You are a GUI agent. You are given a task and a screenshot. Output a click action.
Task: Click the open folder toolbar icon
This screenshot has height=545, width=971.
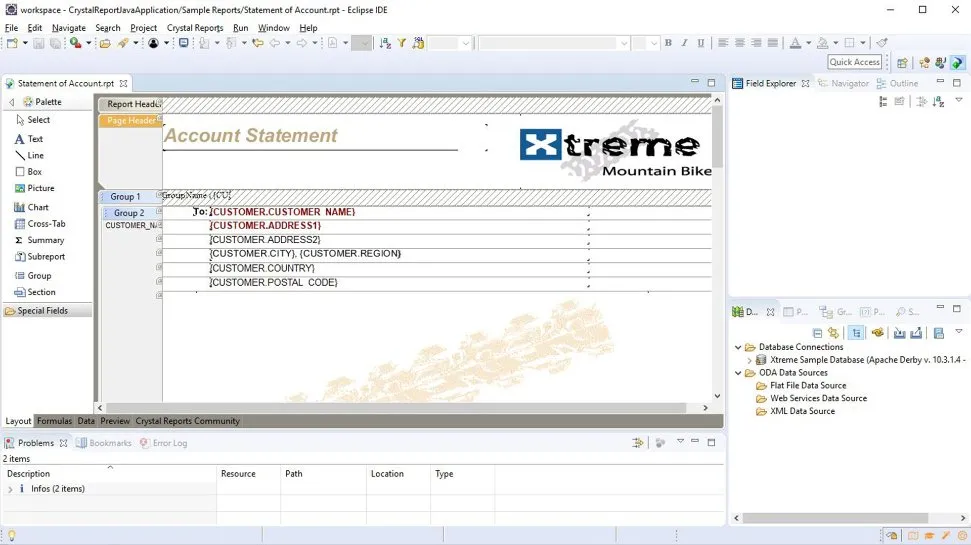105,43
